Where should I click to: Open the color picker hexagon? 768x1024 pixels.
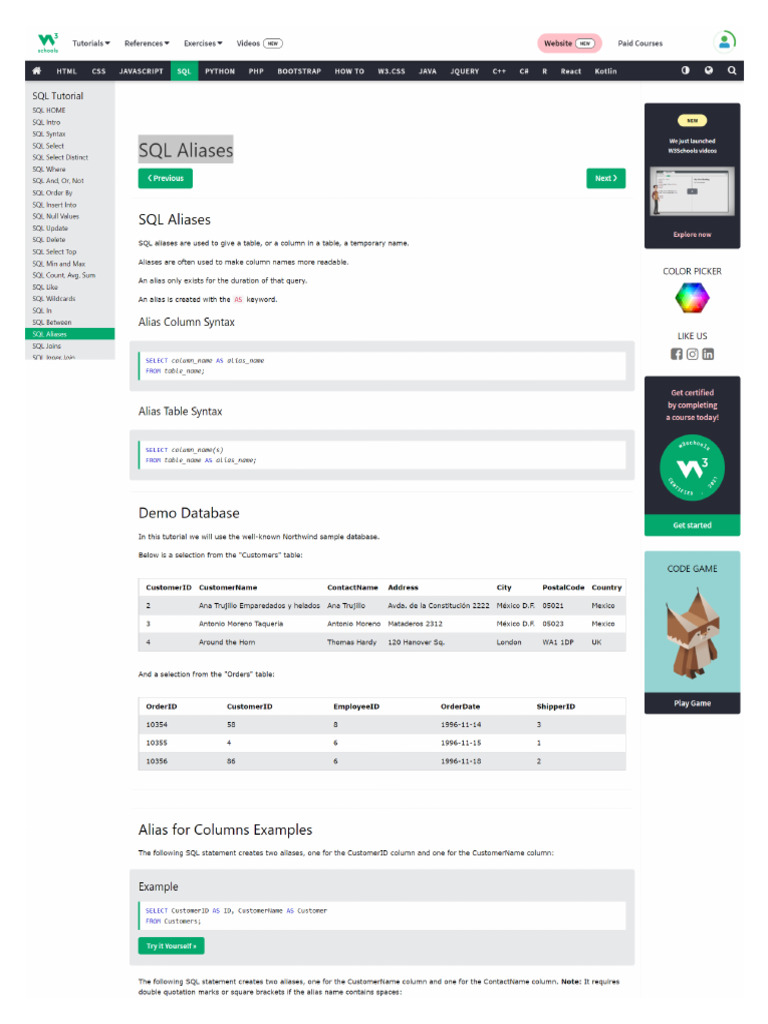click(x=692, y=298)
